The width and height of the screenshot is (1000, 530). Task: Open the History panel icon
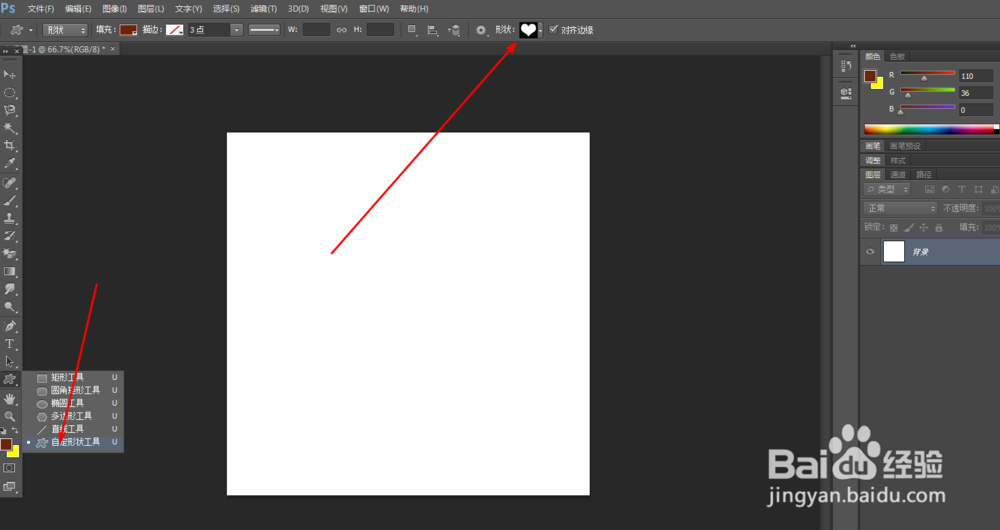[x=846, y=66]
